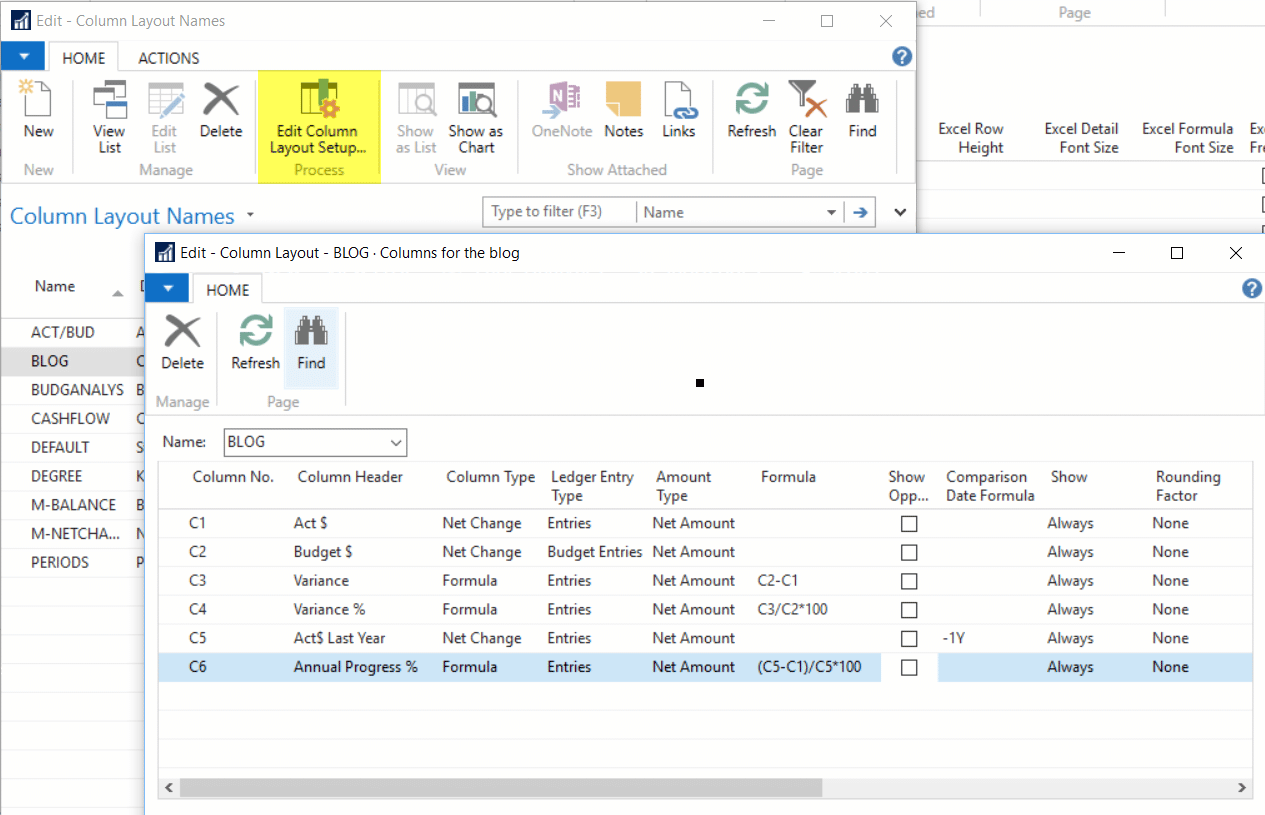Check Show Opp for the Variance row C3
Screen dimensions: 1265x815
pyautogui.click(x=908, y=580)
